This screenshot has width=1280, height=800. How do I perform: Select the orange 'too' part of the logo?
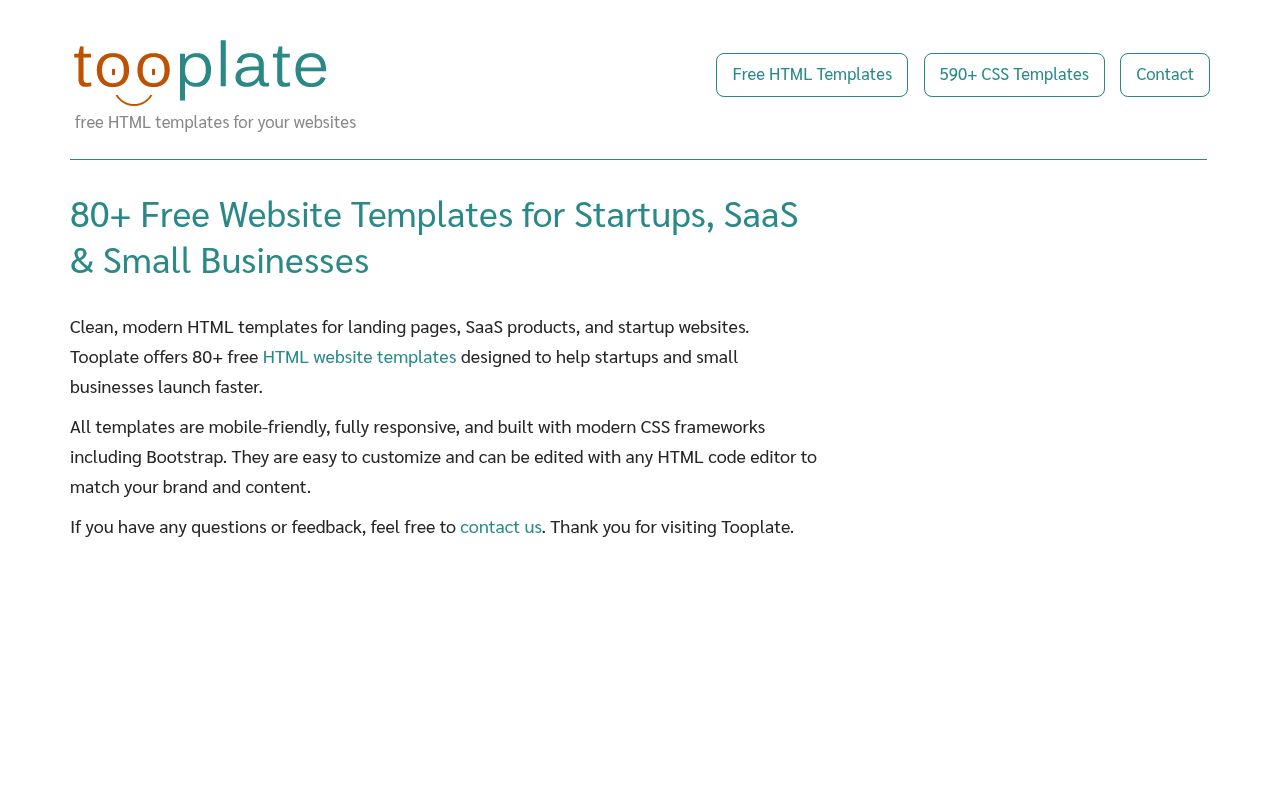pyautogui.click(x=120, y=68)
